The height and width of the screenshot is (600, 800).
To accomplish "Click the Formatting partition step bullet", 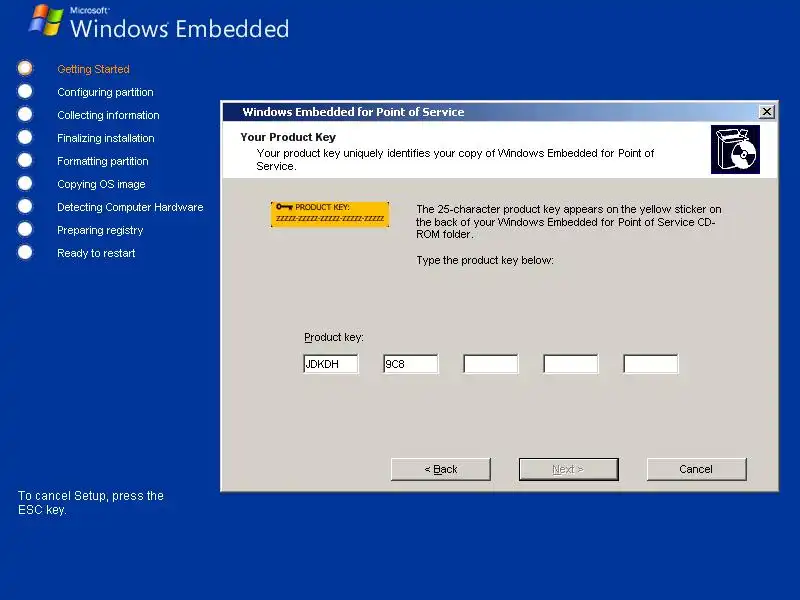I will coord(25,160).
